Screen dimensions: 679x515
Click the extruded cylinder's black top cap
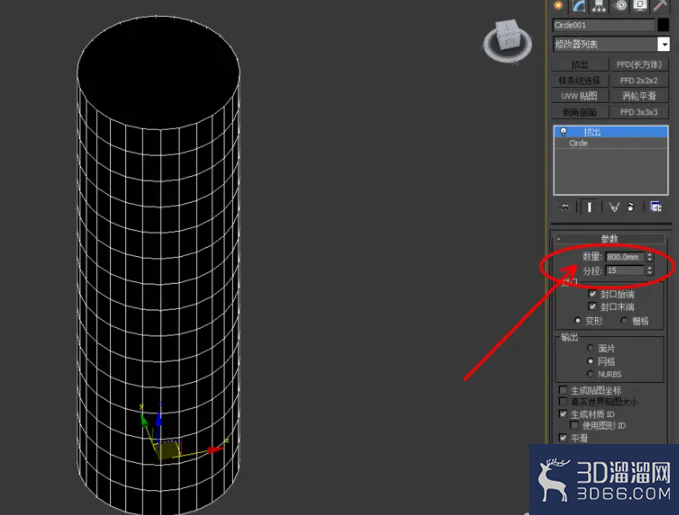point(158,72)
